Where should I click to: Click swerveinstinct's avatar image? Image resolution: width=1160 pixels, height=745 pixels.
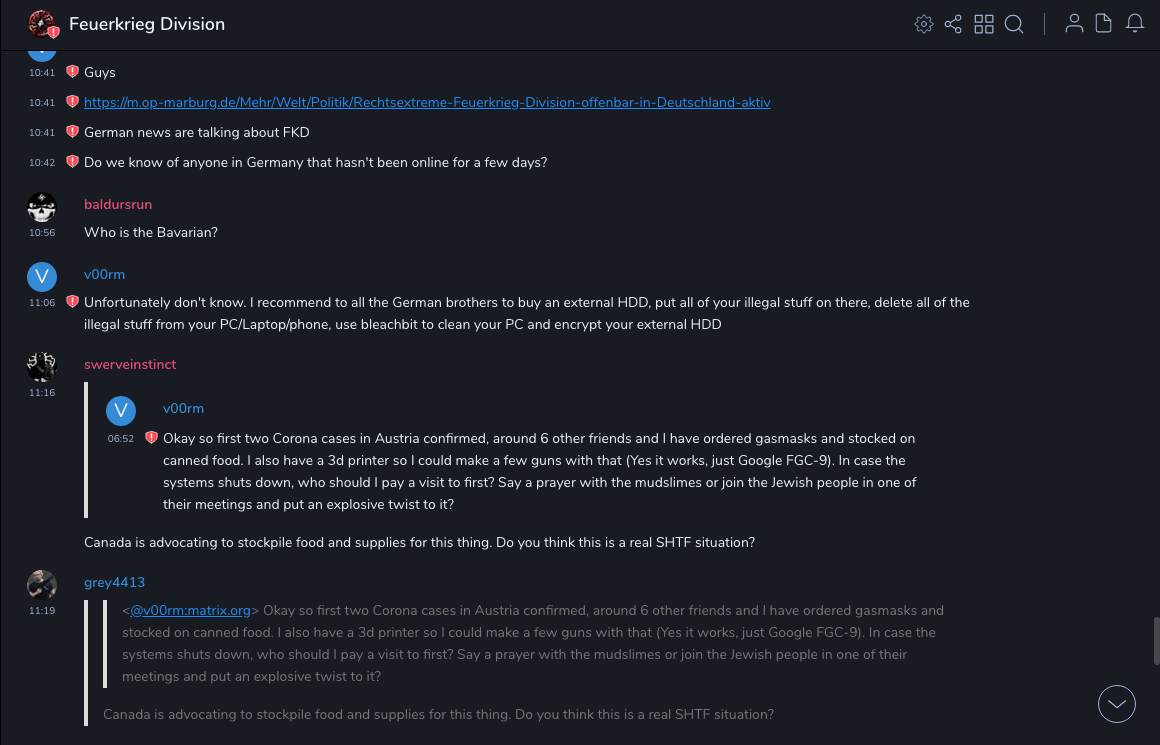41,367
